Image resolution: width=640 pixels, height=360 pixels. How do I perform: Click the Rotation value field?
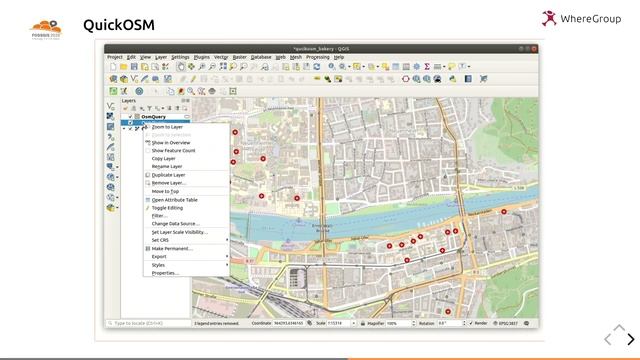point(449,323)
